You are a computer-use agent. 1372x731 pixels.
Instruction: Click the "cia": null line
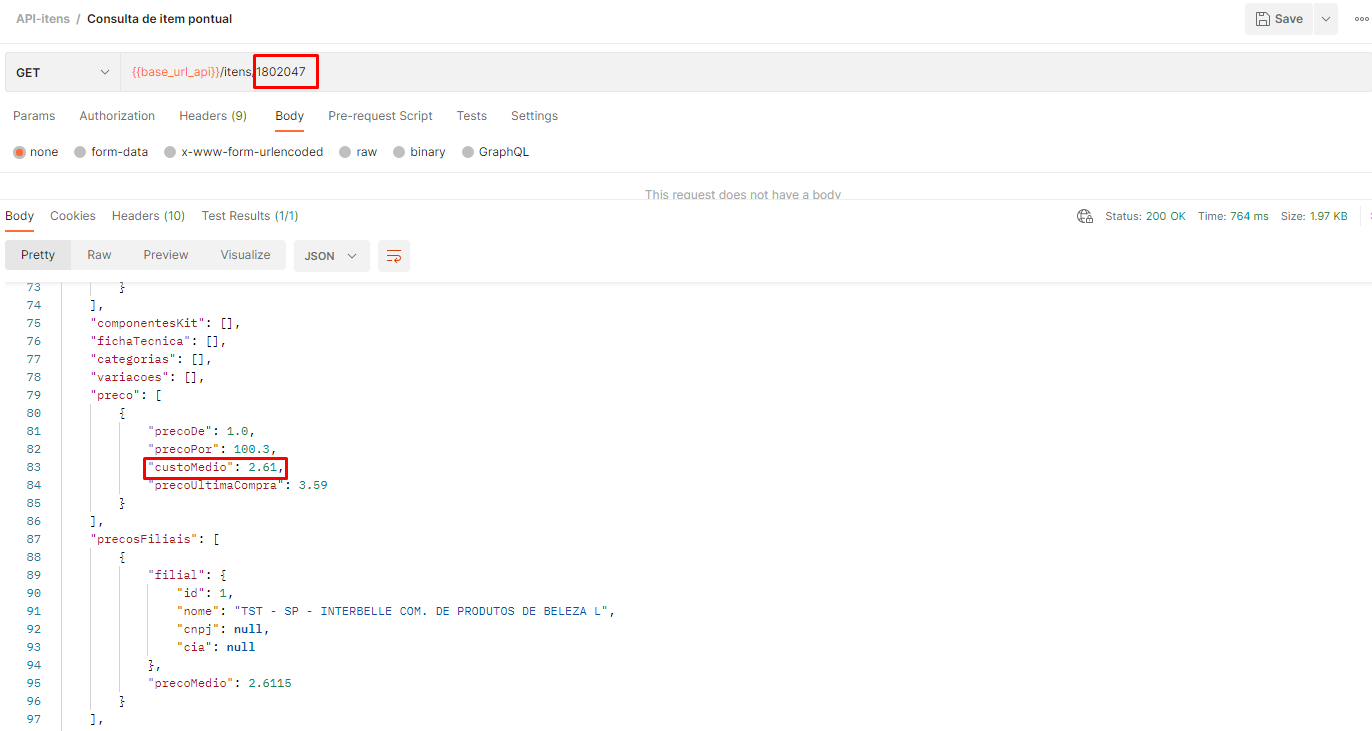[x=216, y=647]
